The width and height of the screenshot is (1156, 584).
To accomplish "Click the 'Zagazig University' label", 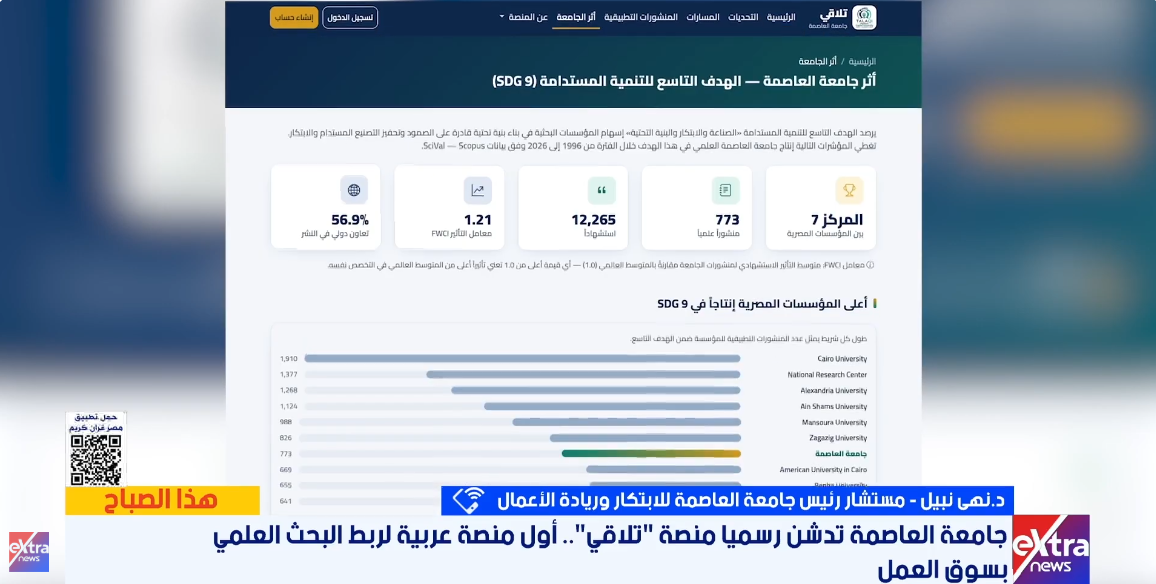I will pyautogui.click(x=838, y=438).
